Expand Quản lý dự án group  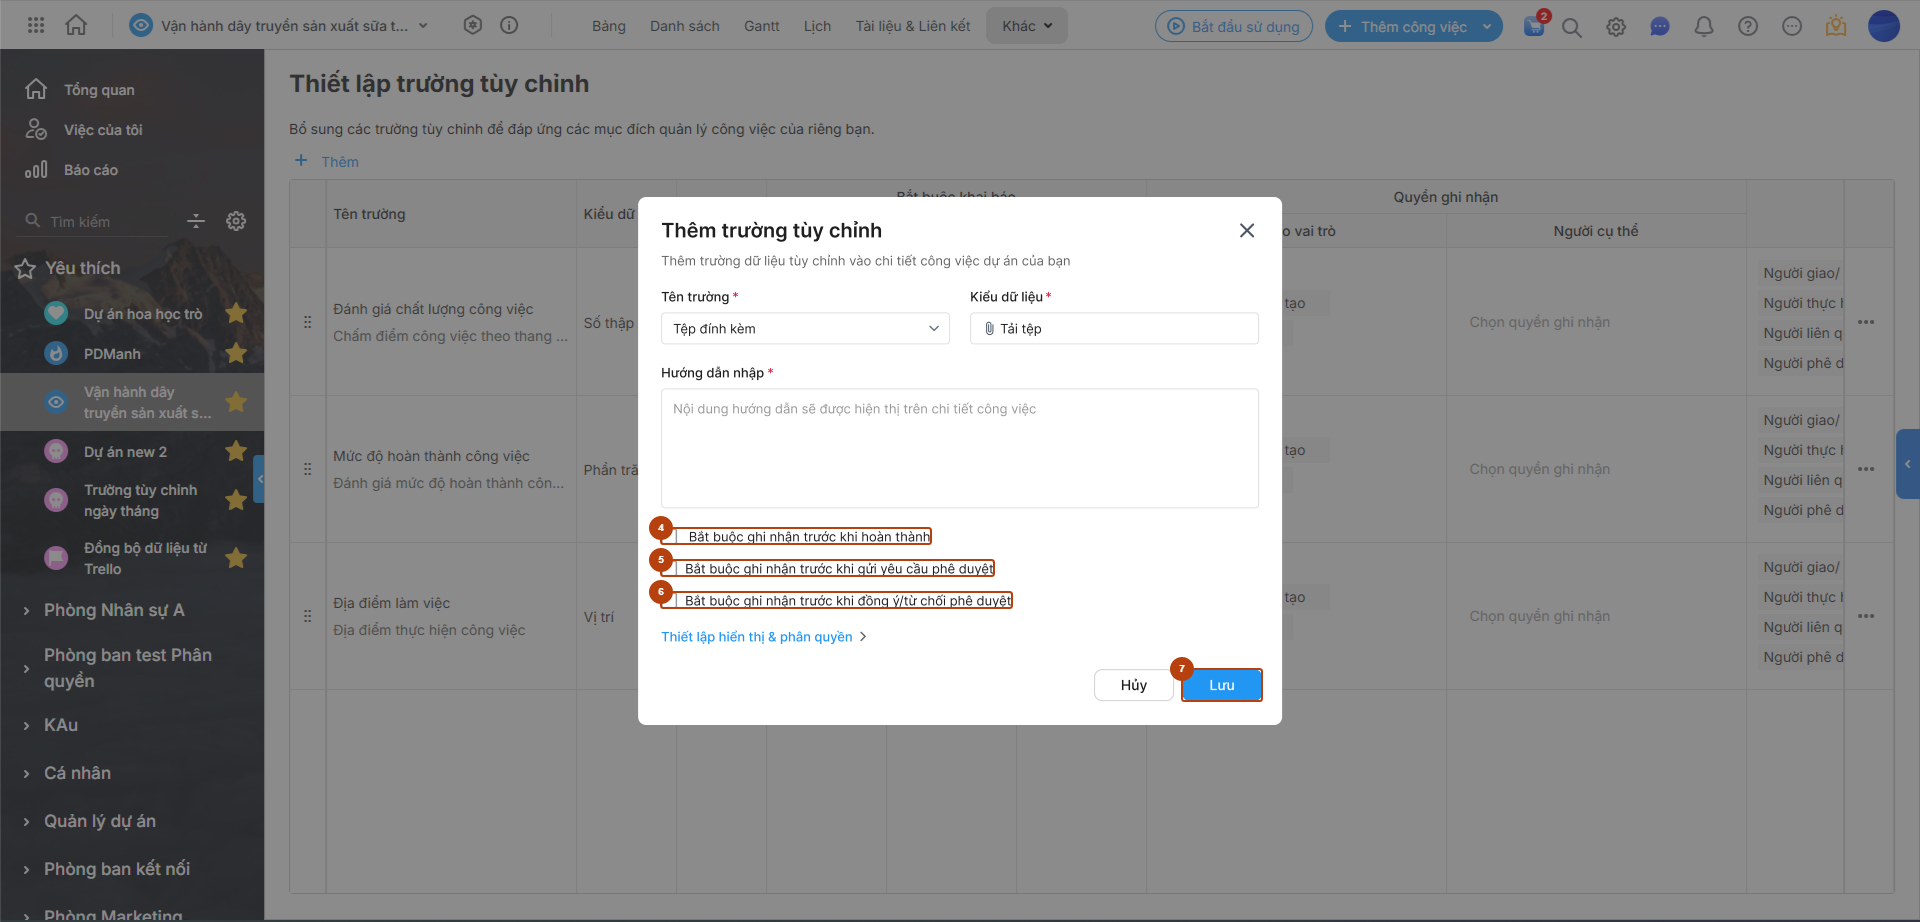click(26, 822)
